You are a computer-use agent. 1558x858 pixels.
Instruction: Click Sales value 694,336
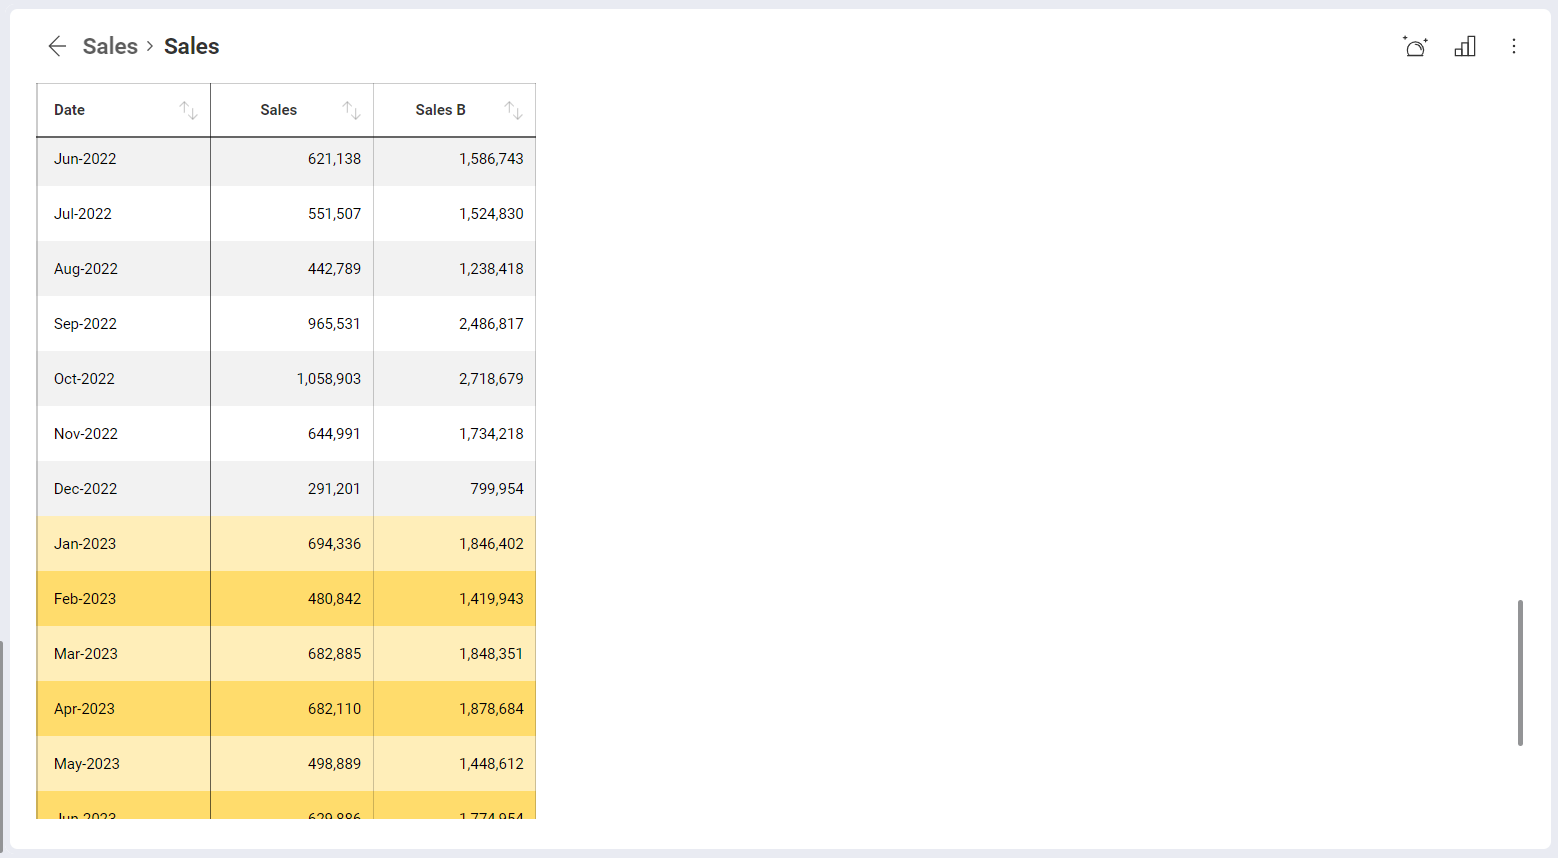[x=334, y=544]
